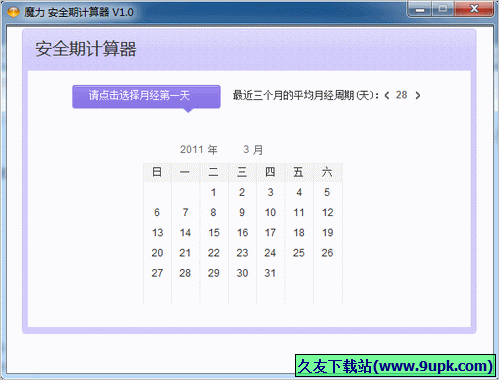Viewport: 499px width, 380px height.
Task: Decrease cycle days with left arrow
Action: click(387, 96)
